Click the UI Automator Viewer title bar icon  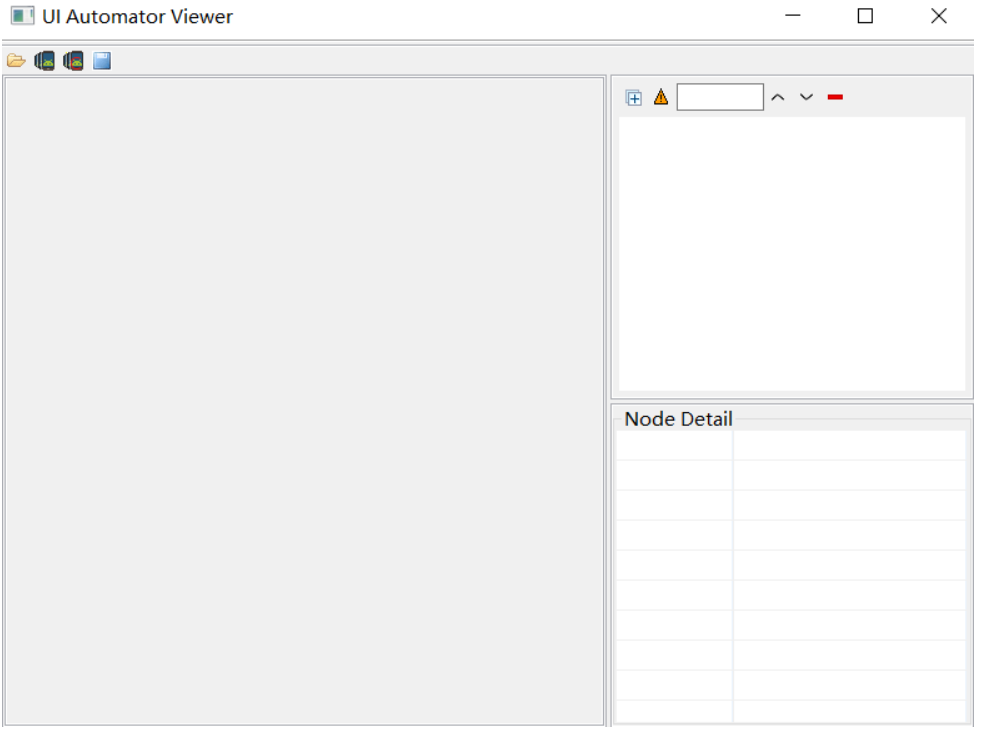[23, 16]
